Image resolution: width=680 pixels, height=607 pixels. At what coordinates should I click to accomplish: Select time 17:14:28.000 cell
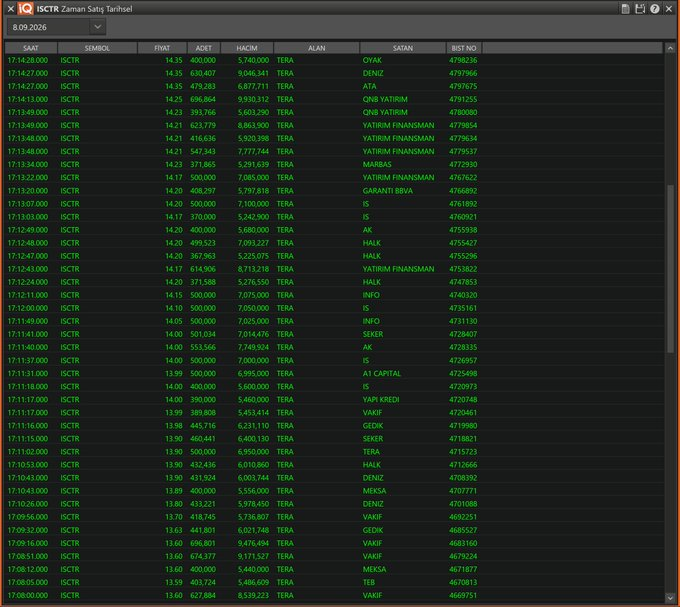(x=28, y=60)
